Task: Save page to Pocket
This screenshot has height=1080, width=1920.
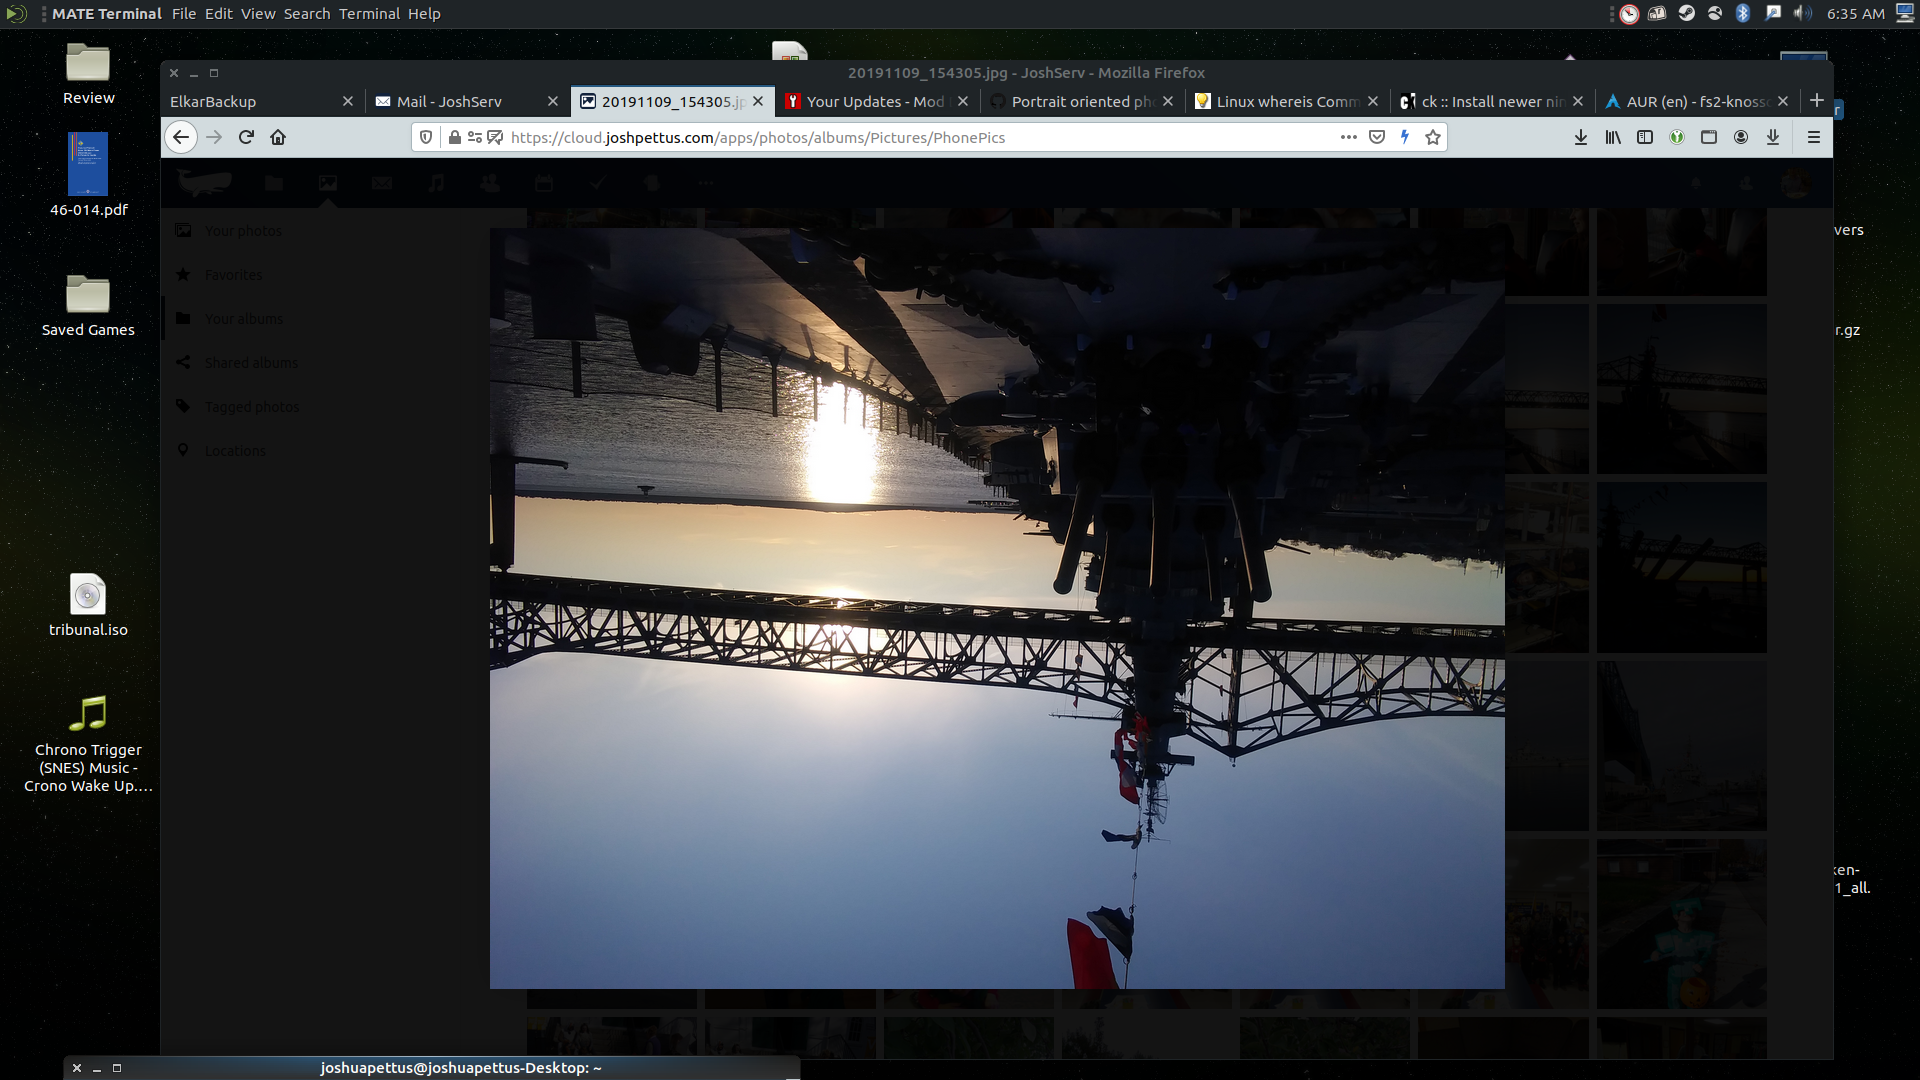Action: click(1377, 137)
